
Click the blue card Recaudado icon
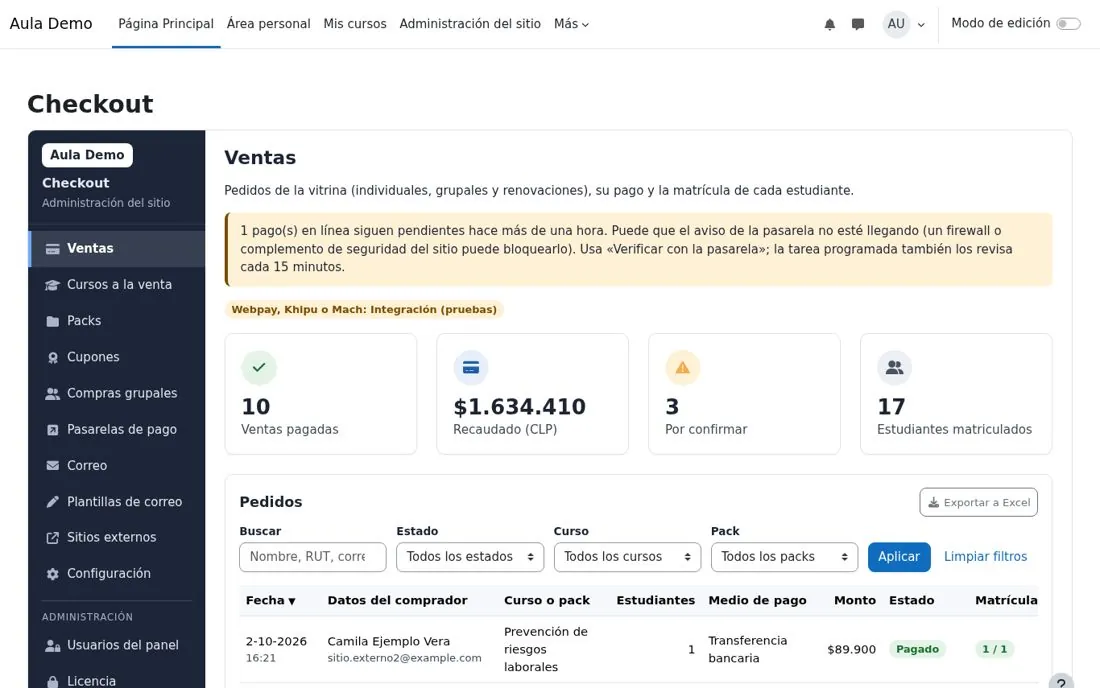tap(471, 367)
